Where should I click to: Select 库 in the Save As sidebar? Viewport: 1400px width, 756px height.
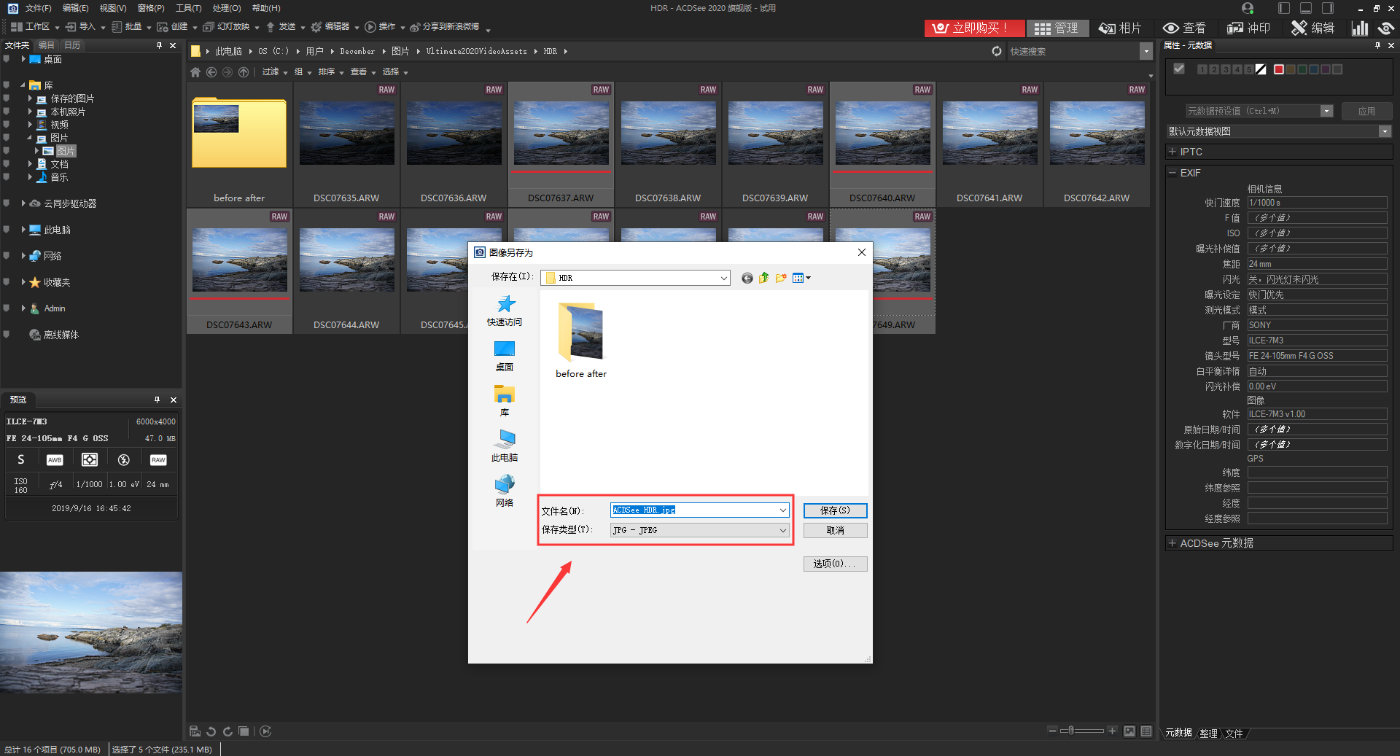pos(505,401)
